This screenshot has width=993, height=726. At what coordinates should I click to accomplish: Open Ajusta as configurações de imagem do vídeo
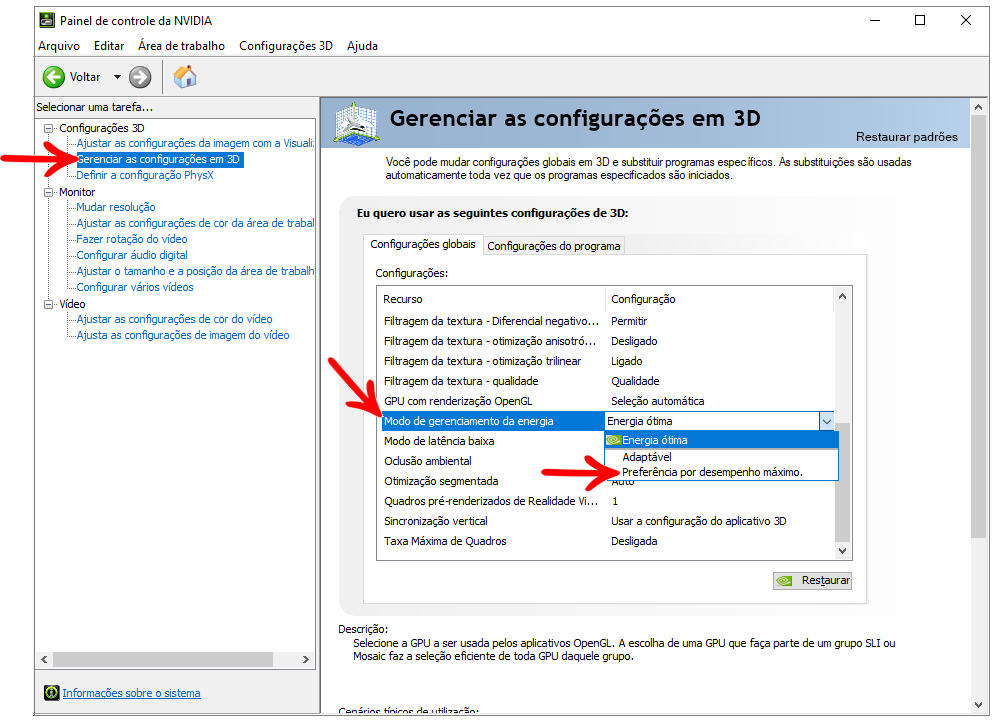tap(183, 335)
